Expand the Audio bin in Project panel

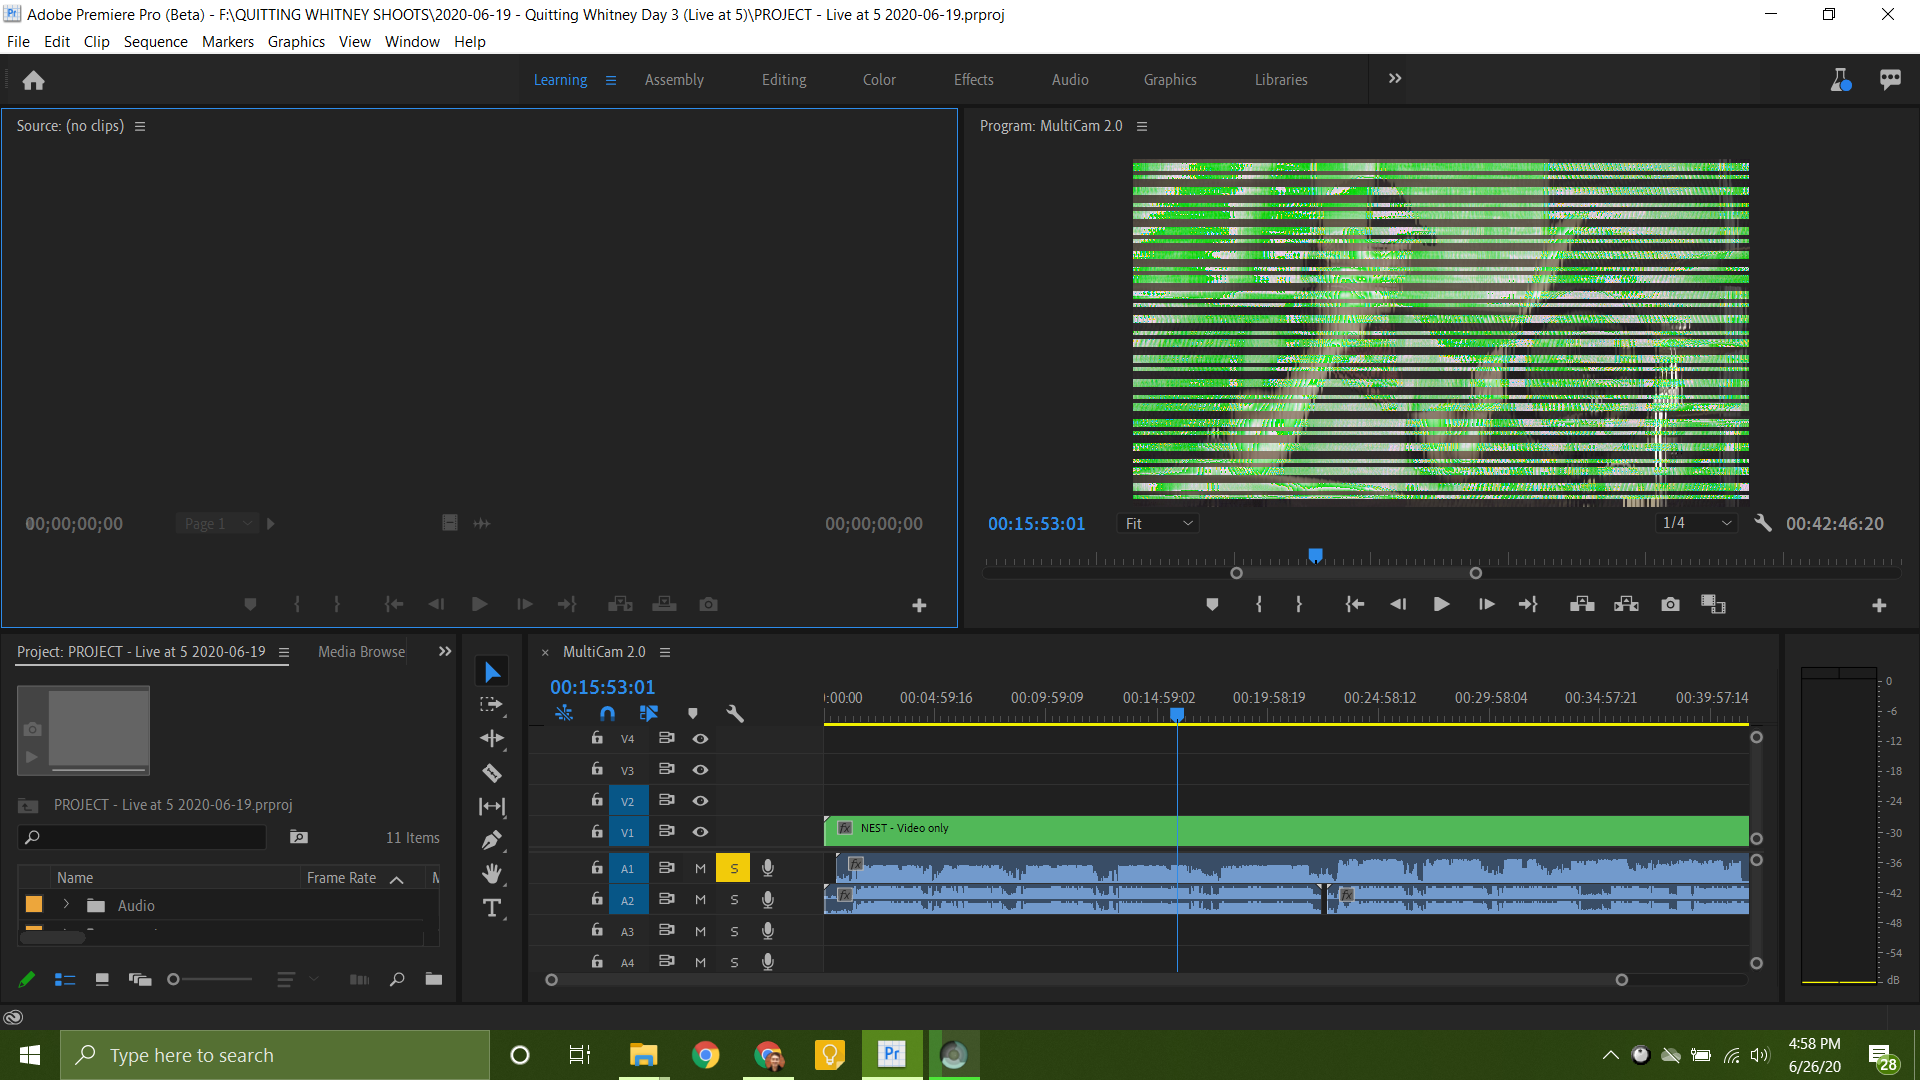(65, 905)
